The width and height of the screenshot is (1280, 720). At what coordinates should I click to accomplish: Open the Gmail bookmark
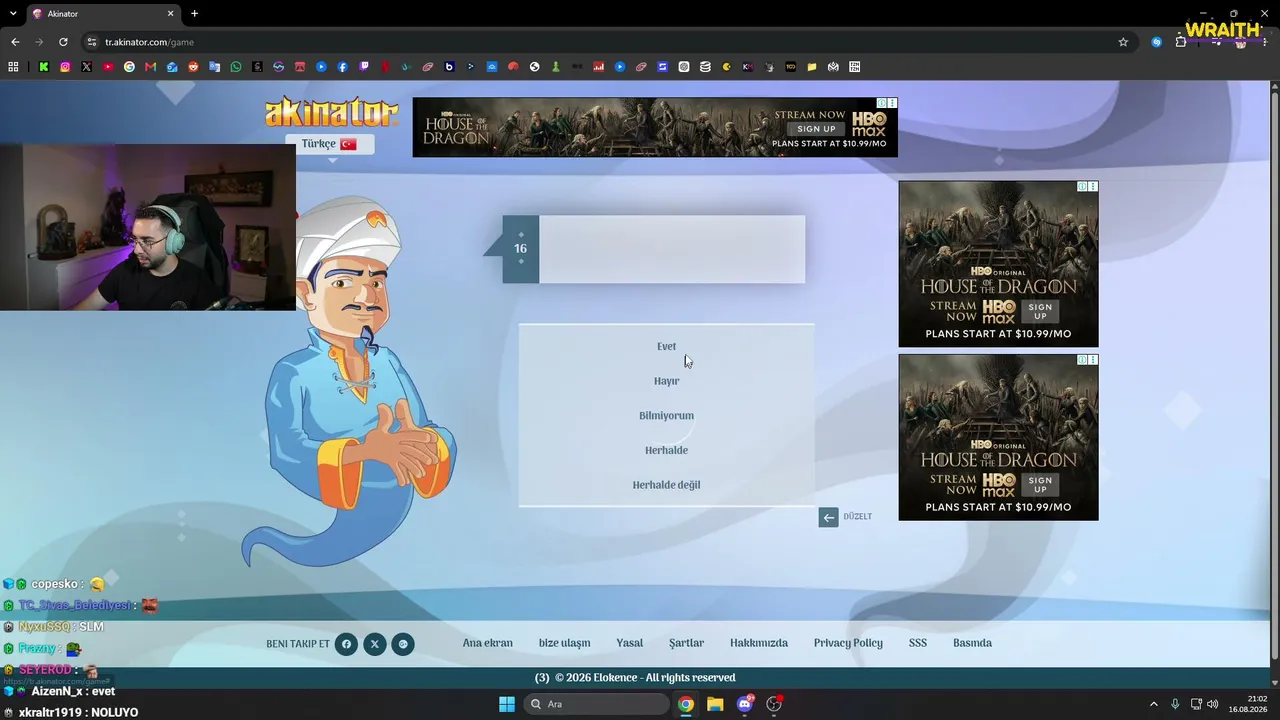pos(150,67)
